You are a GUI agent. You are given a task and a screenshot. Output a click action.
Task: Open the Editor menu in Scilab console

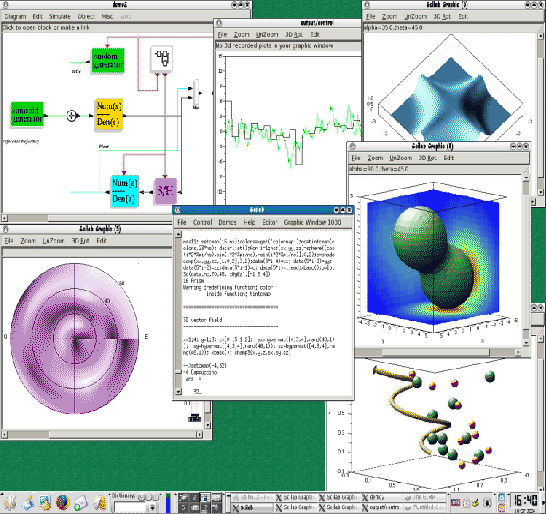pyautogui.click(x=270, y=222)
